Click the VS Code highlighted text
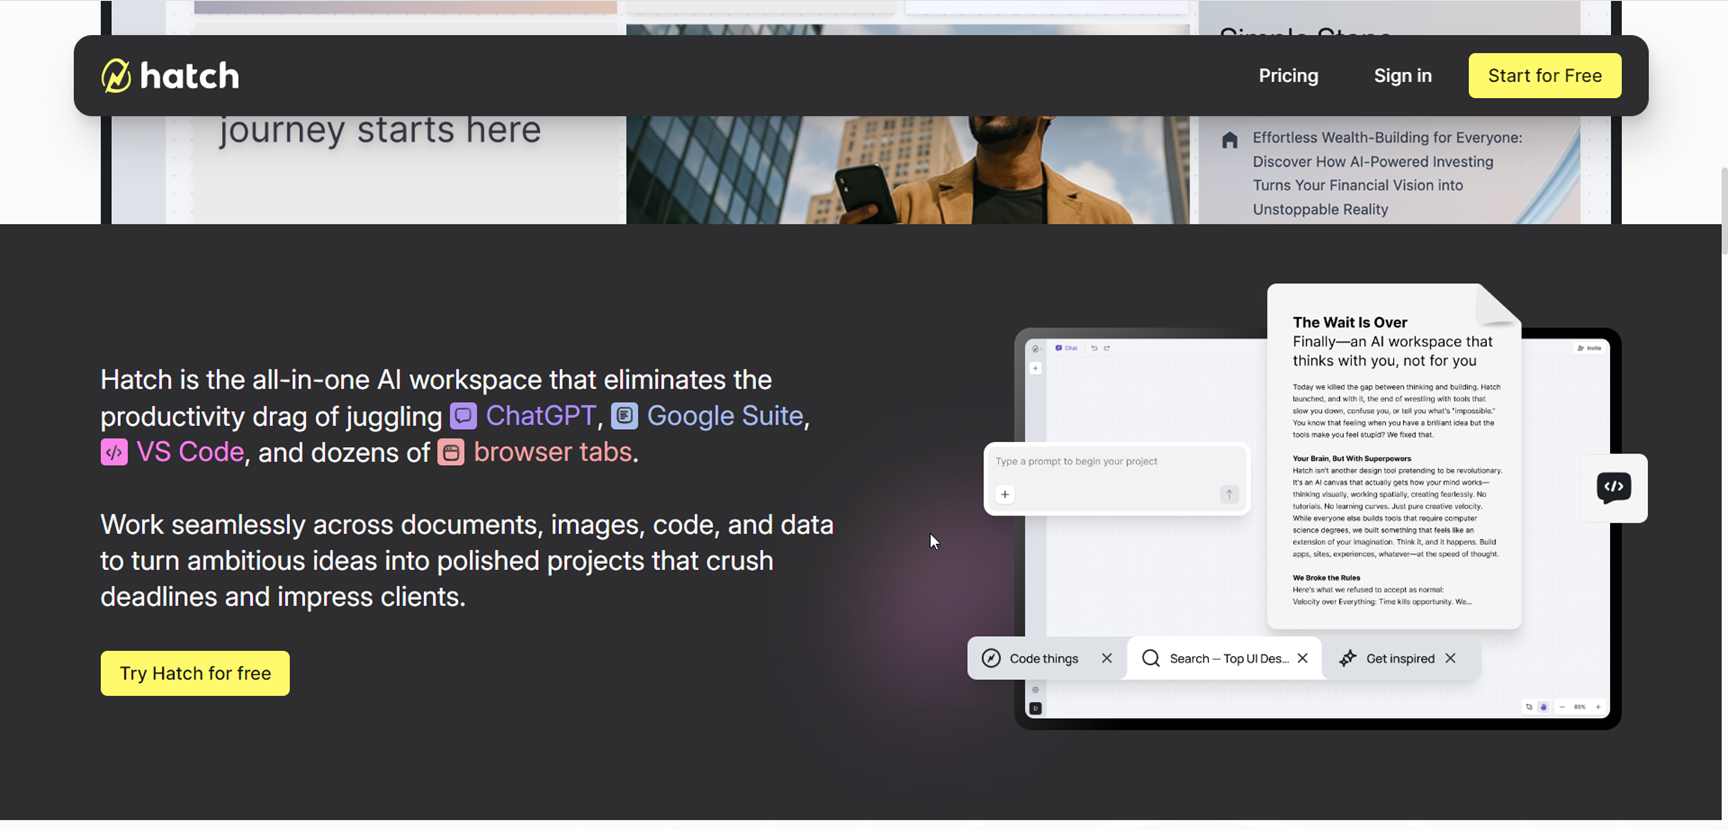1728x830 pixels. tap(190, 452)
